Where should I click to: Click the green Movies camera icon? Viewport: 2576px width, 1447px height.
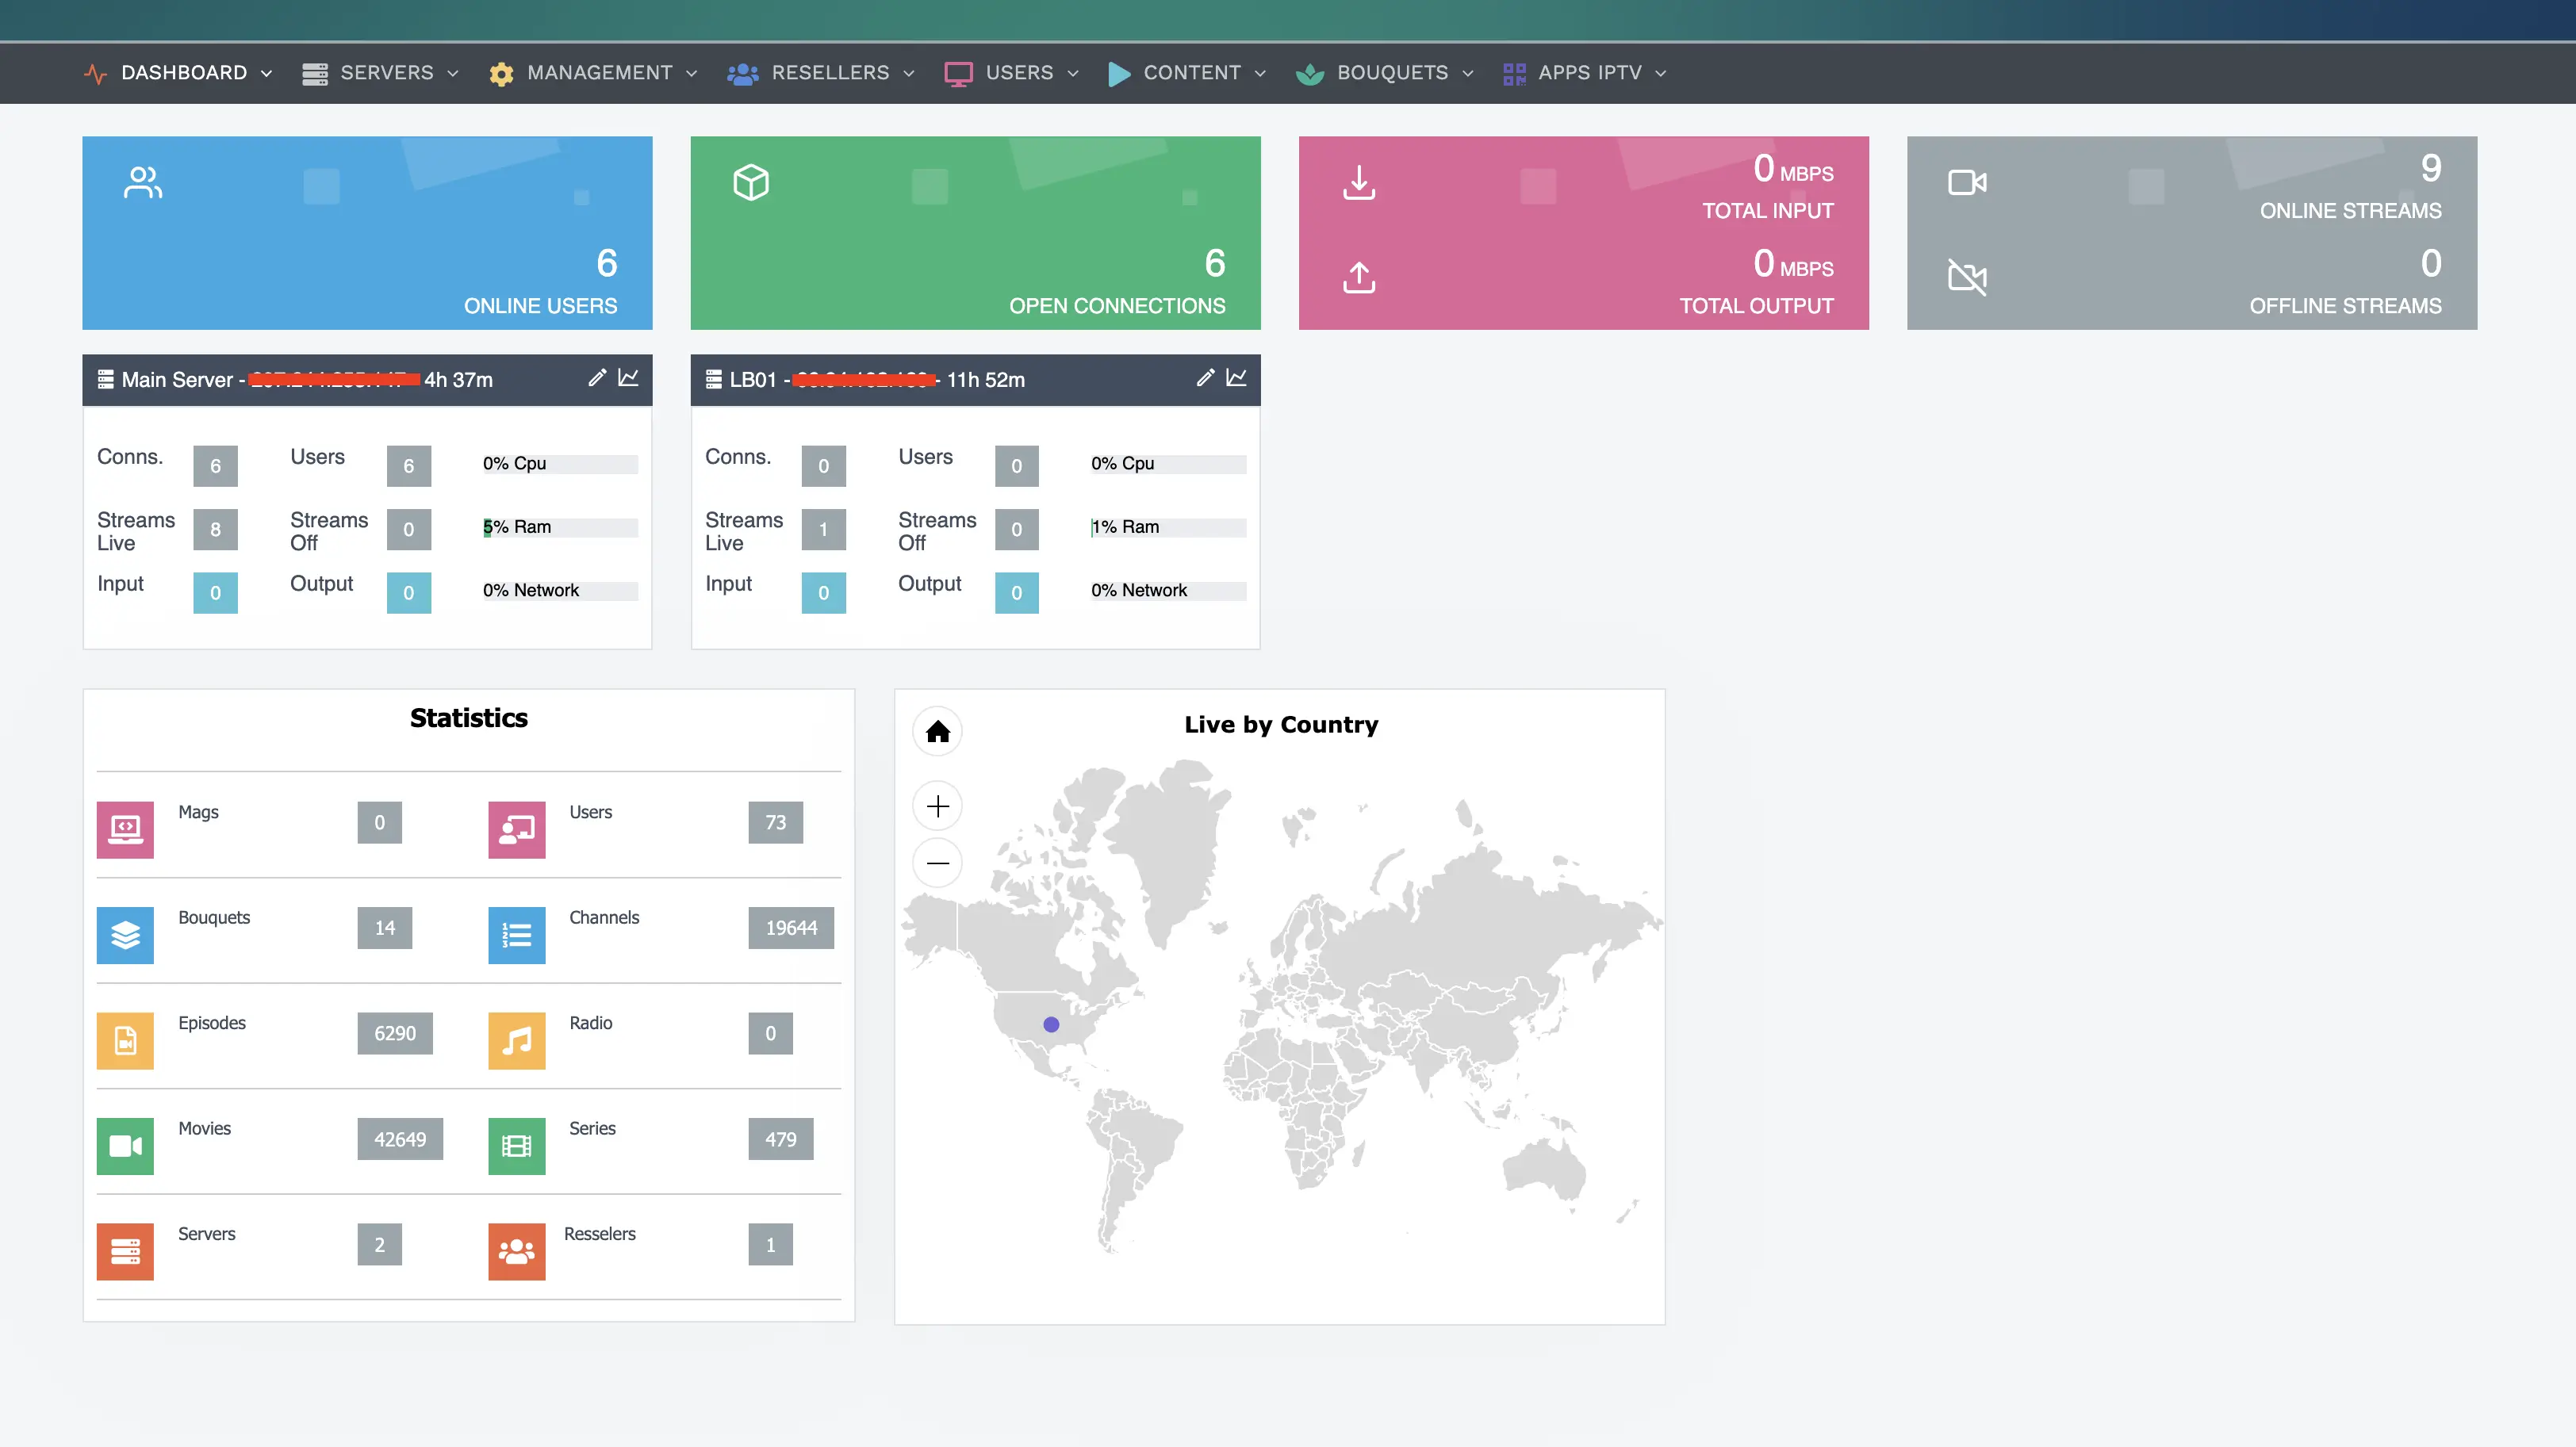(125, 1145)
